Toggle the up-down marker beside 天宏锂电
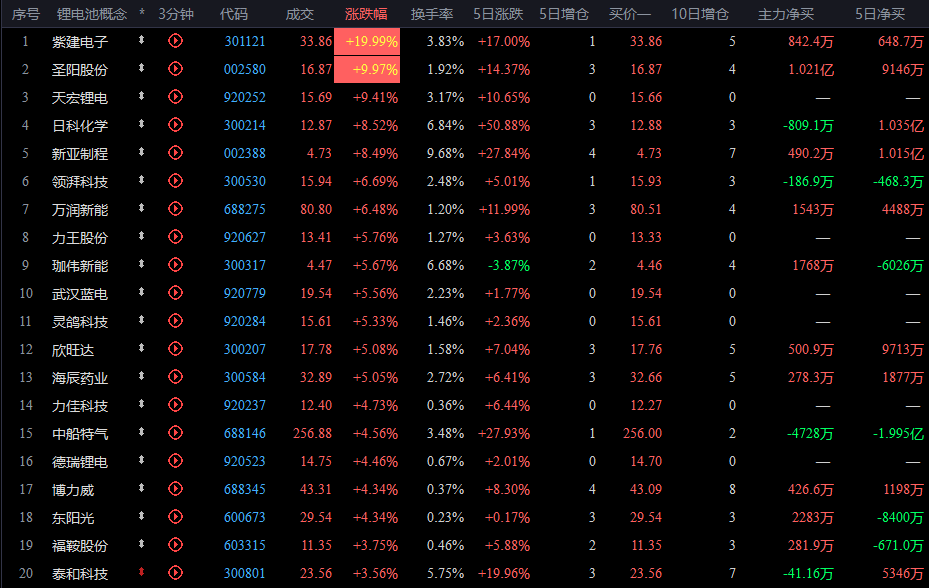Viewport: 929px width, 588px height. (141, 96)
